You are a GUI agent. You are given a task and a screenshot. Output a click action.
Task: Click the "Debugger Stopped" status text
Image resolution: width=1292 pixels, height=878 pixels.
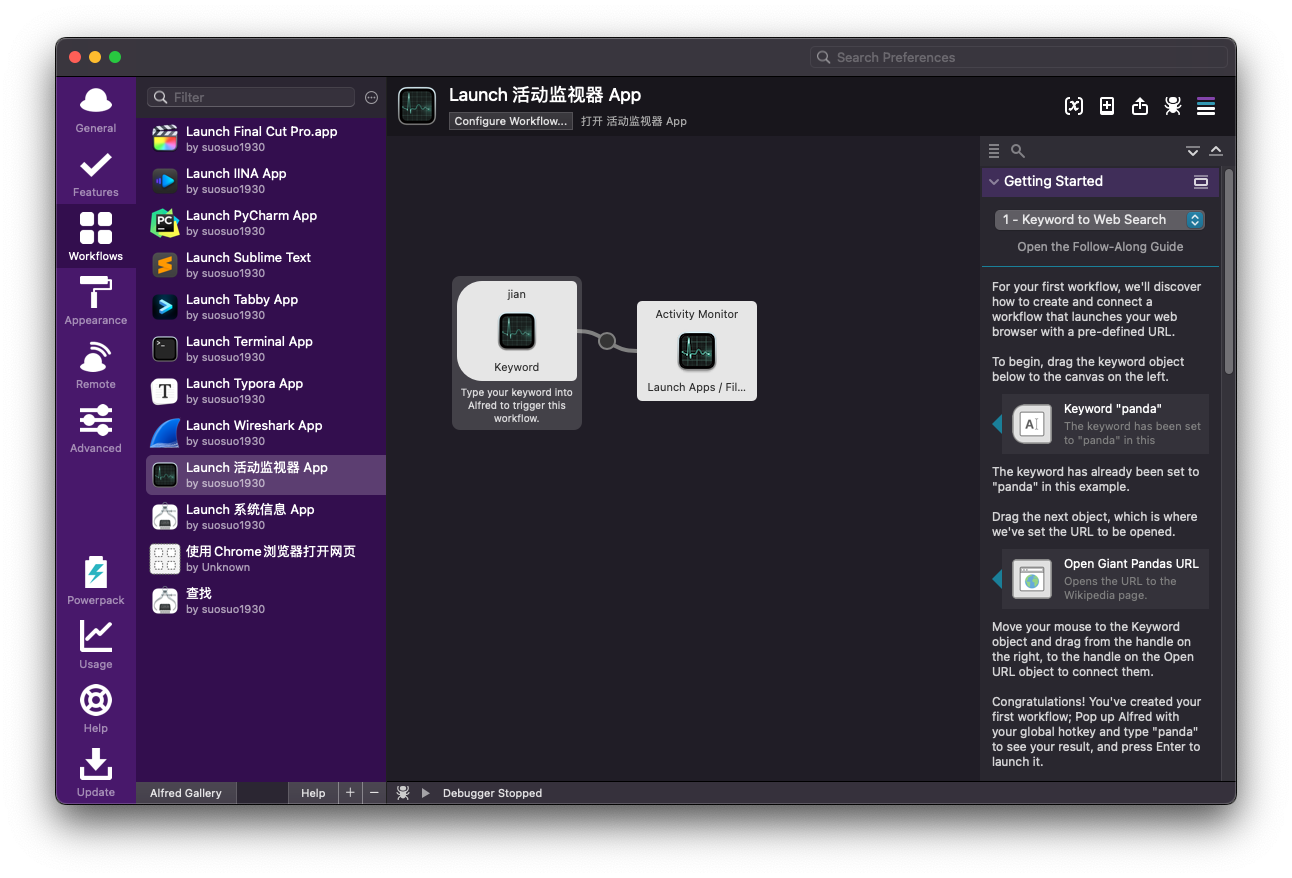pos(492,793)
